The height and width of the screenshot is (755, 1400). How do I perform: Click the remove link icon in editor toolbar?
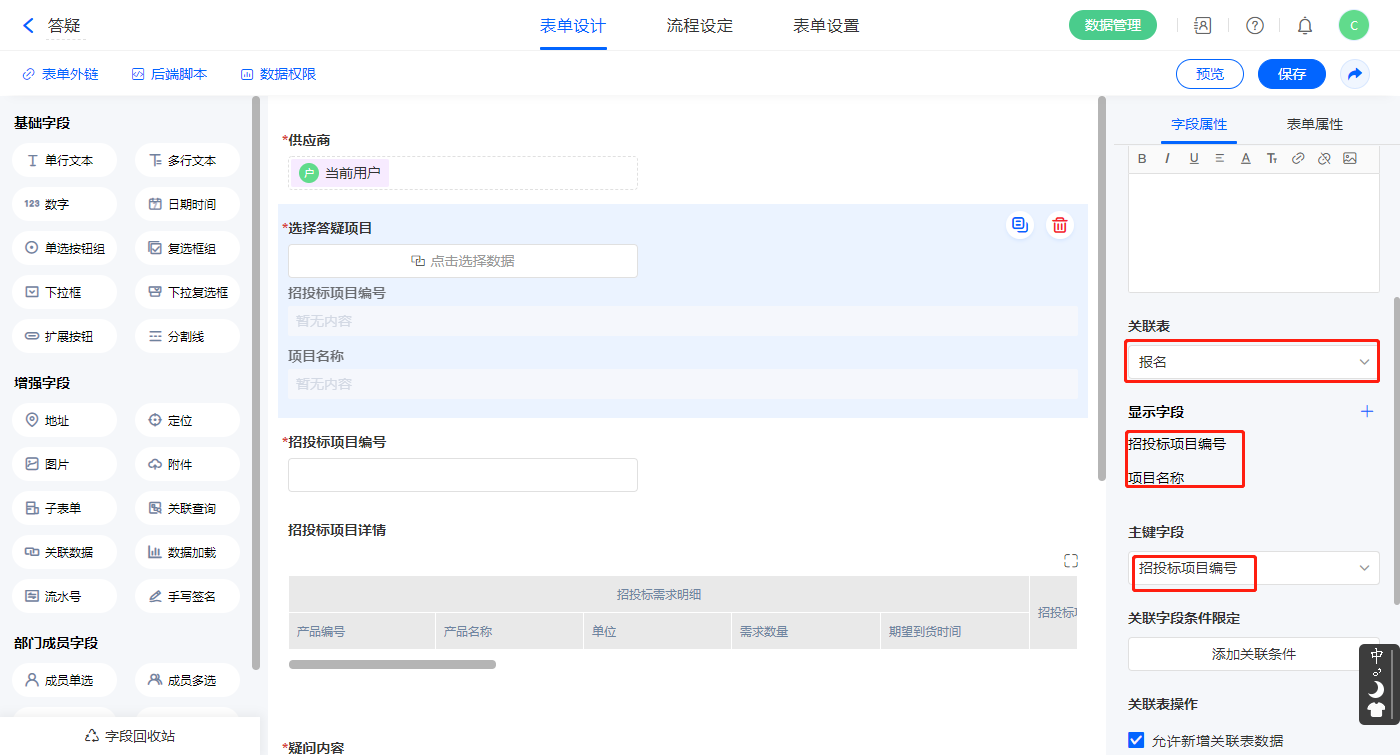coord(1323,158)
